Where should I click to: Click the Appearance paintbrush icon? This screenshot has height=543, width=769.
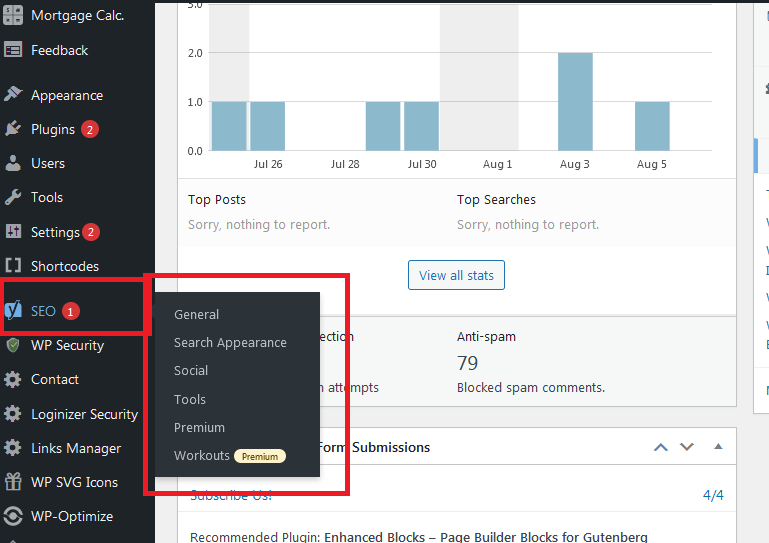click(x=13, y=95)
